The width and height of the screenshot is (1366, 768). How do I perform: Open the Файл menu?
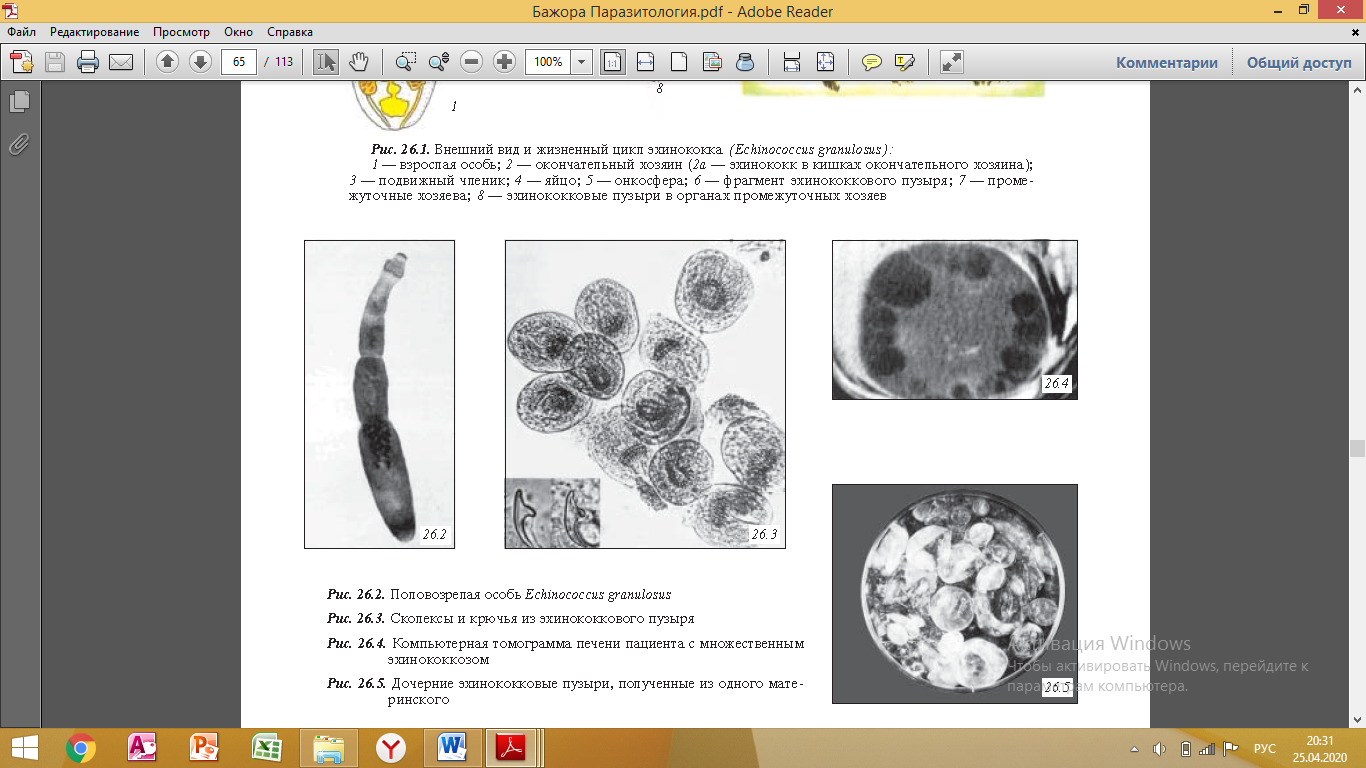[x=21, y=32]
